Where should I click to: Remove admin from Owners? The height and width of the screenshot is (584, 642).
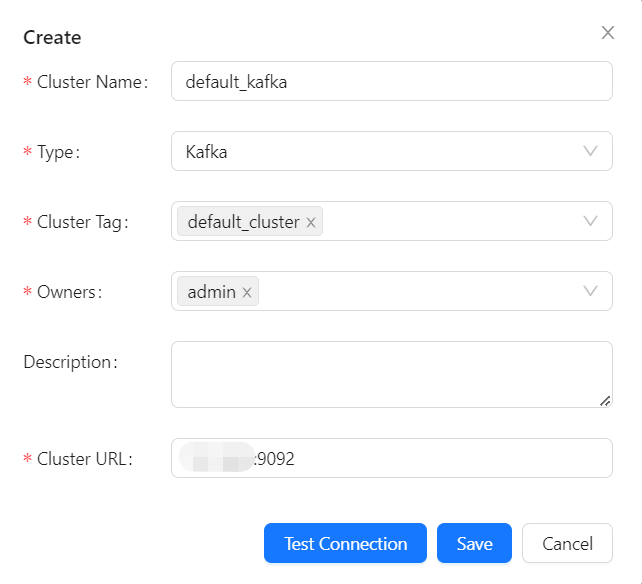point(247,293)
